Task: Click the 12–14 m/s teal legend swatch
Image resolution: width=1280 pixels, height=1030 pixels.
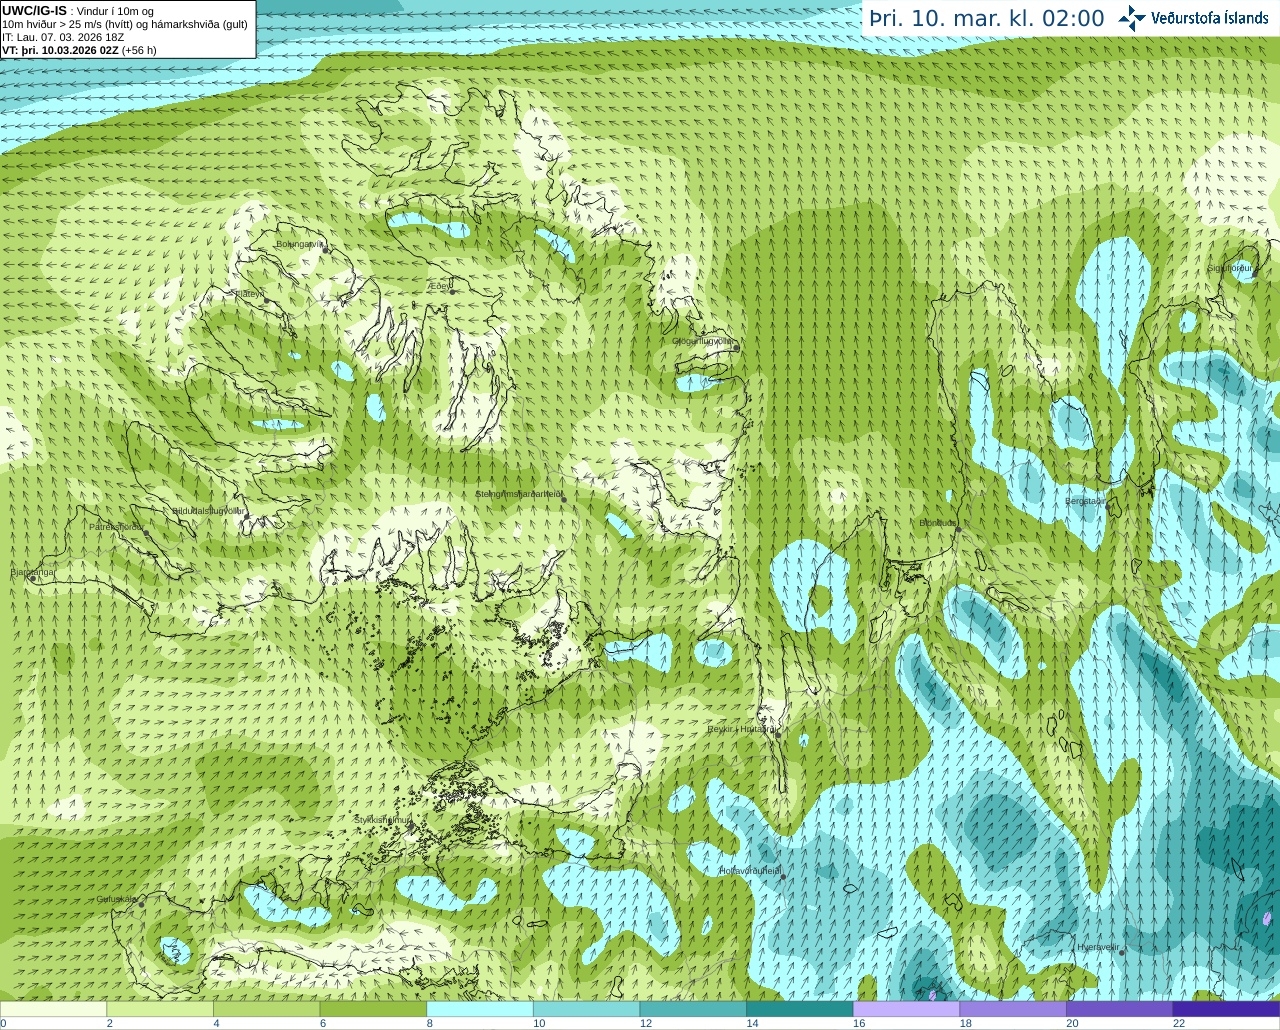Action: point(693,1009)
